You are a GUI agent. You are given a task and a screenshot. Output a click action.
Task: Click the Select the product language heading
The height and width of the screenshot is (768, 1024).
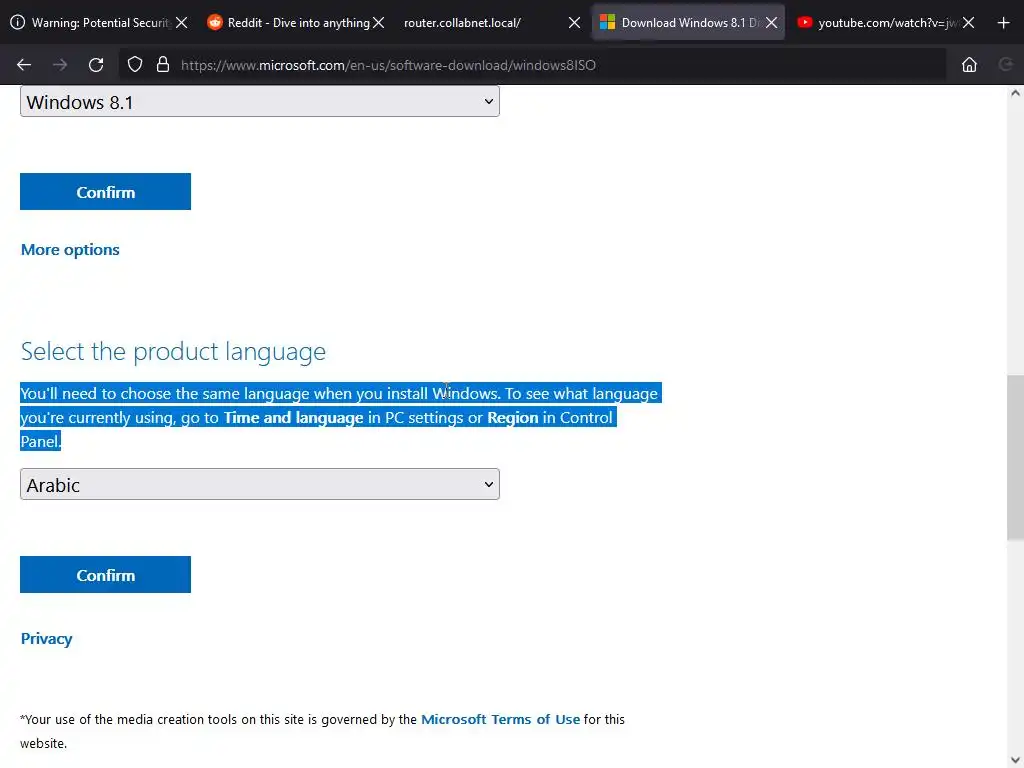(173, 351)
